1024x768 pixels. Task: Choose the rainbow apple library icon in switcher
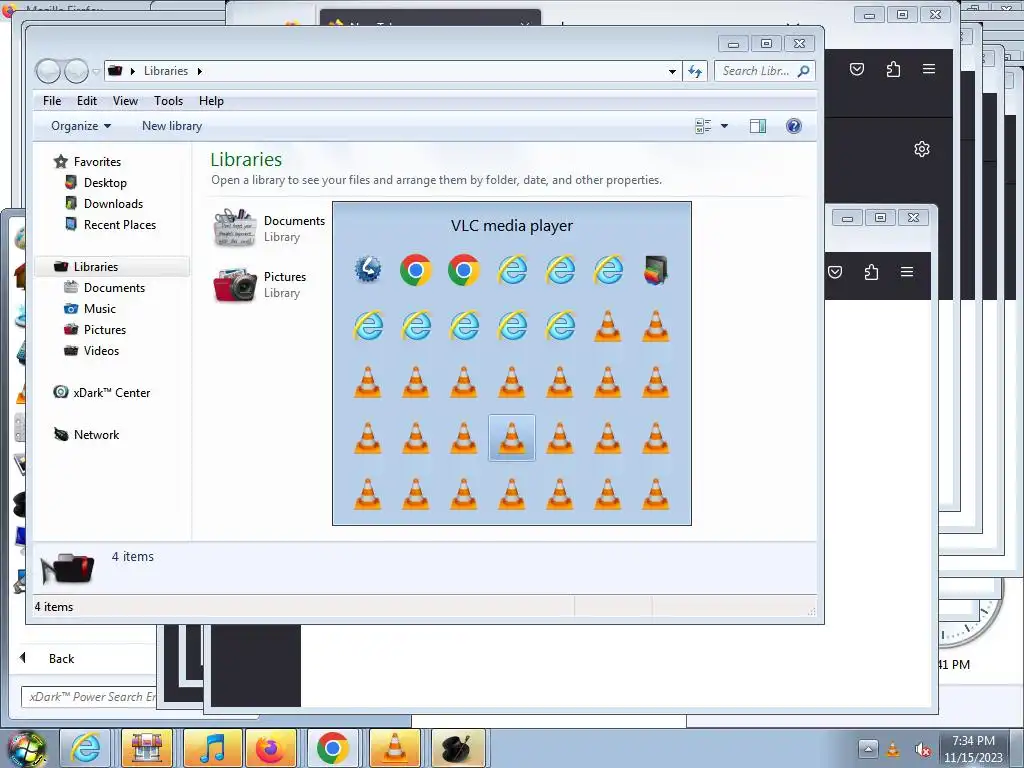[x=656, y=269]
